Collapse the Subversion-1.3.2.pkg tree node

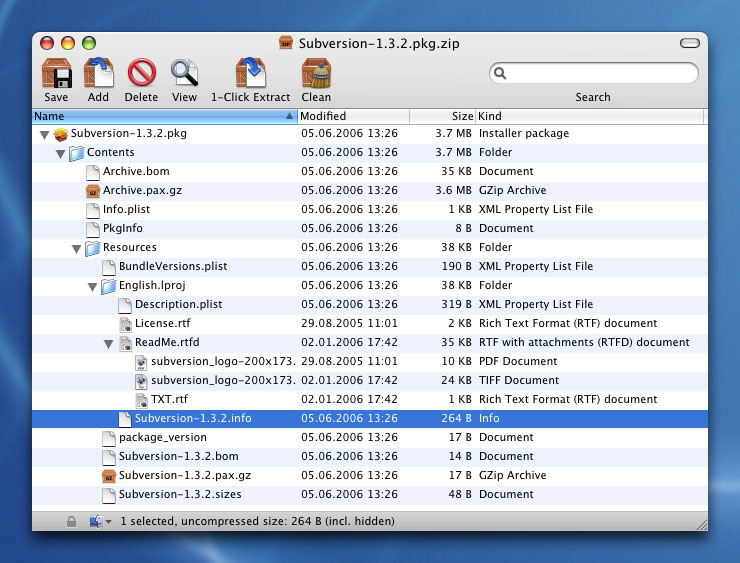pos(44,135)
